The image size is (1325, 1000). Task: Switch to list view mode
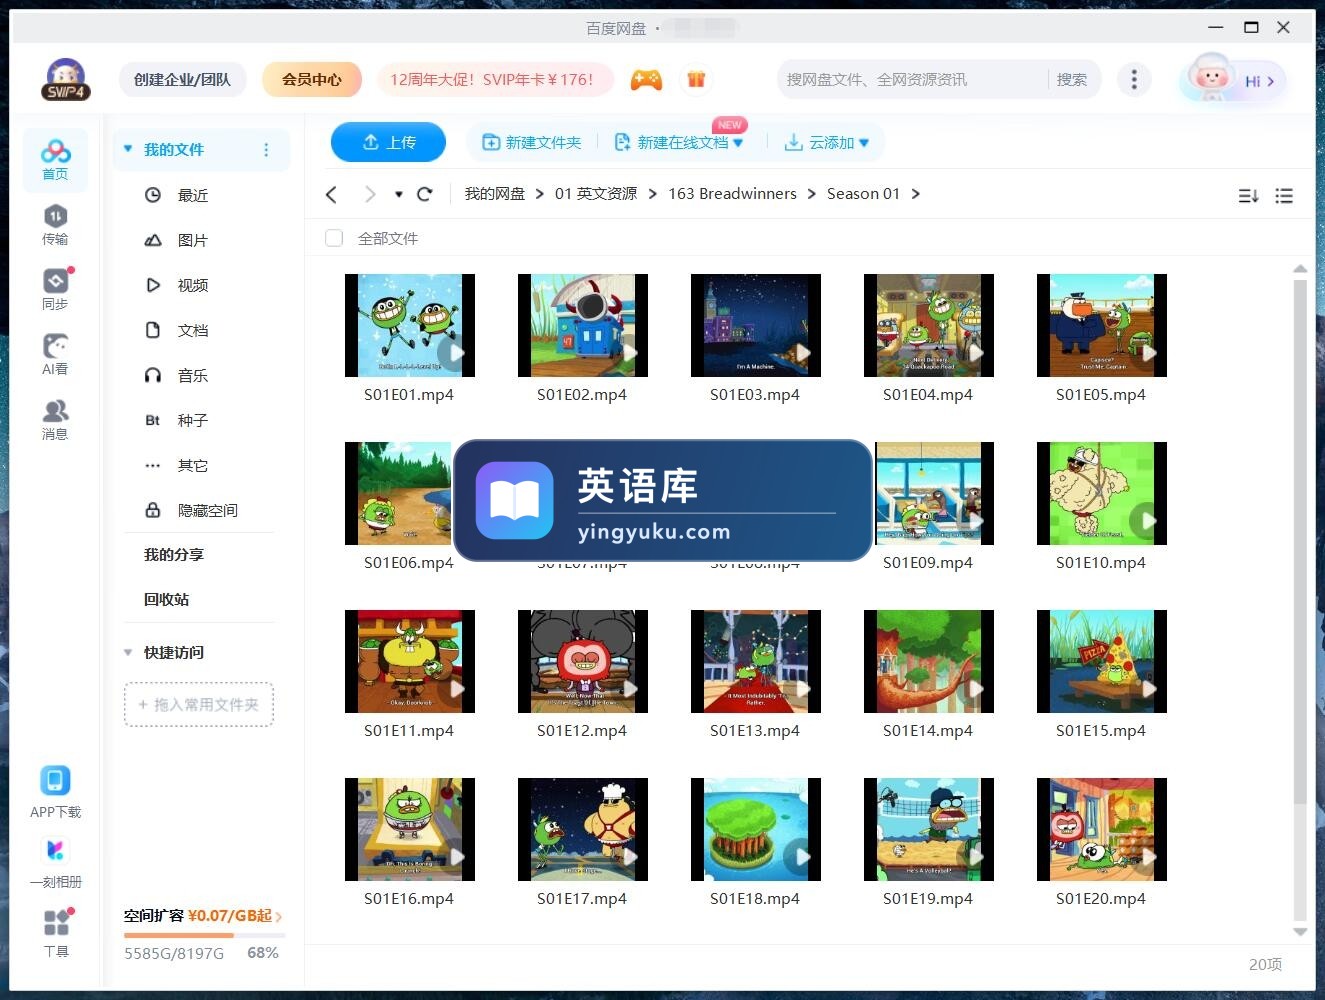click(1284, 196)
